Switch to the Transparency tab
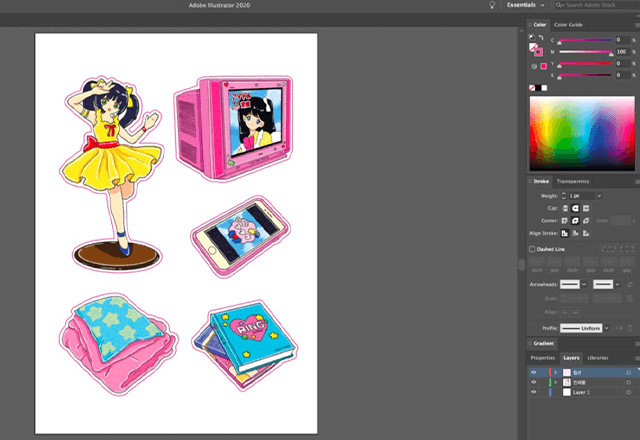The height and width of the screenshot is (440, 640). point(573,181)
